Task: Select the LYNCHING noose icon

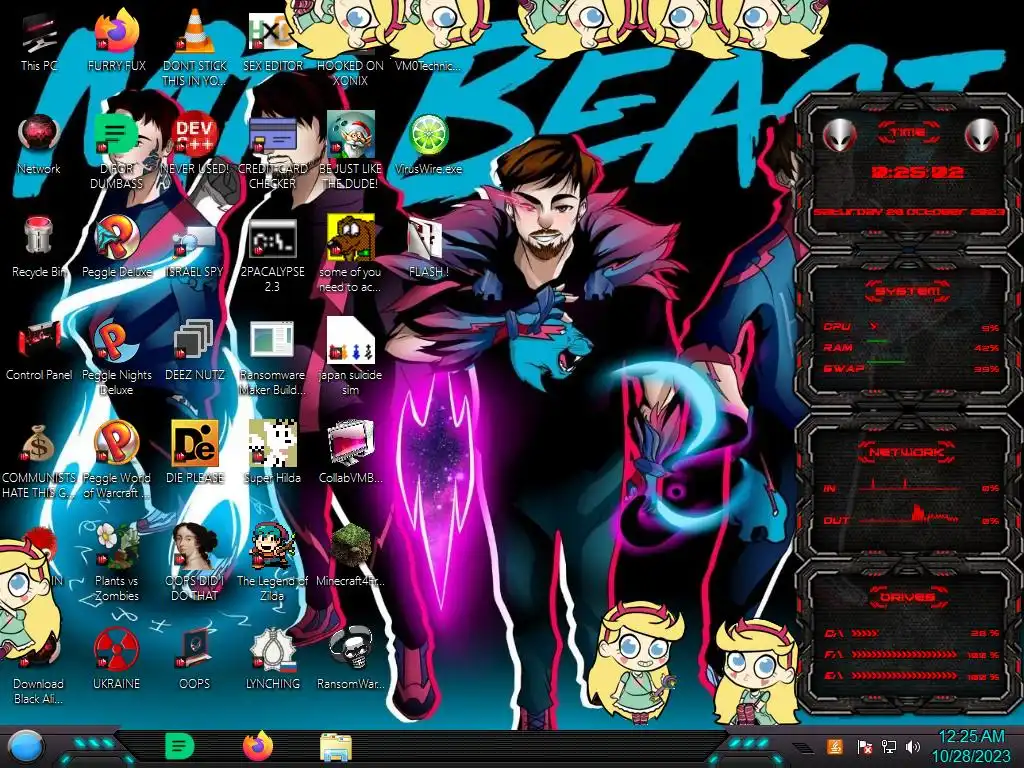Action: (x=272, y=660)
